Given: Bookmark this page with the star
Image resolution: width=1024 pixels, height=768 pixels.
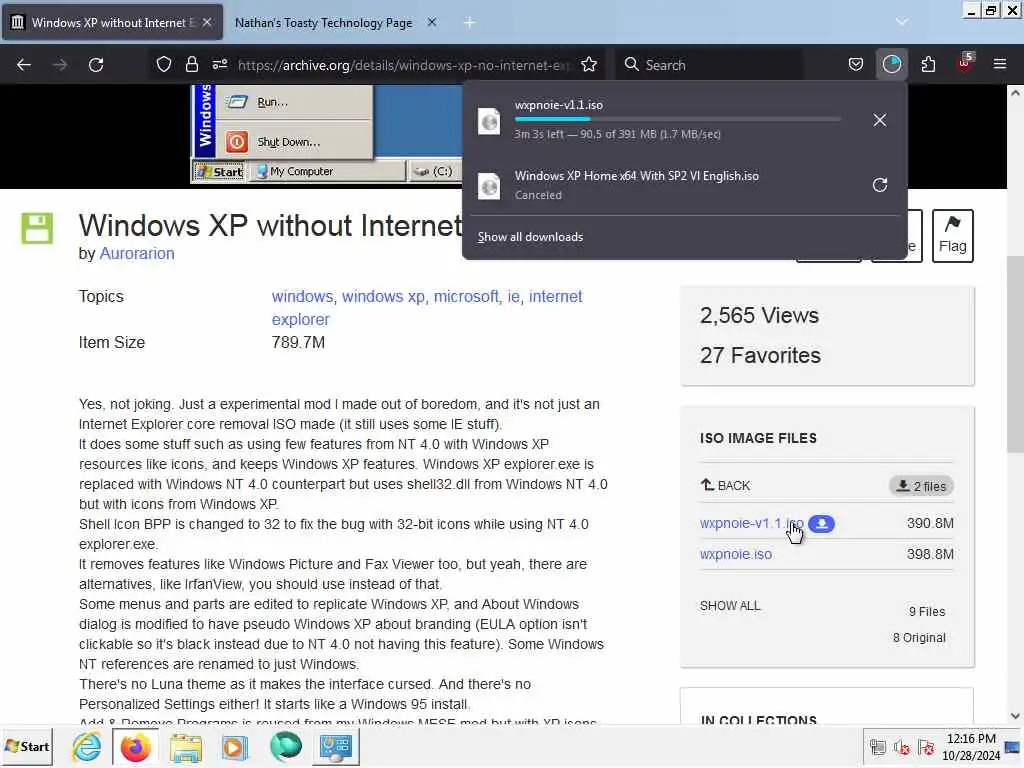Looking at the screenshot, I should tap(589, 65).
